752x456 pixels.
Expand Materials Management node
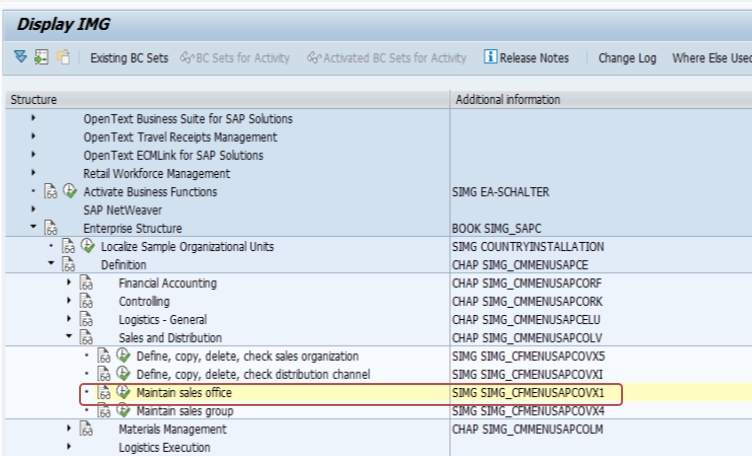click(69, 428)
